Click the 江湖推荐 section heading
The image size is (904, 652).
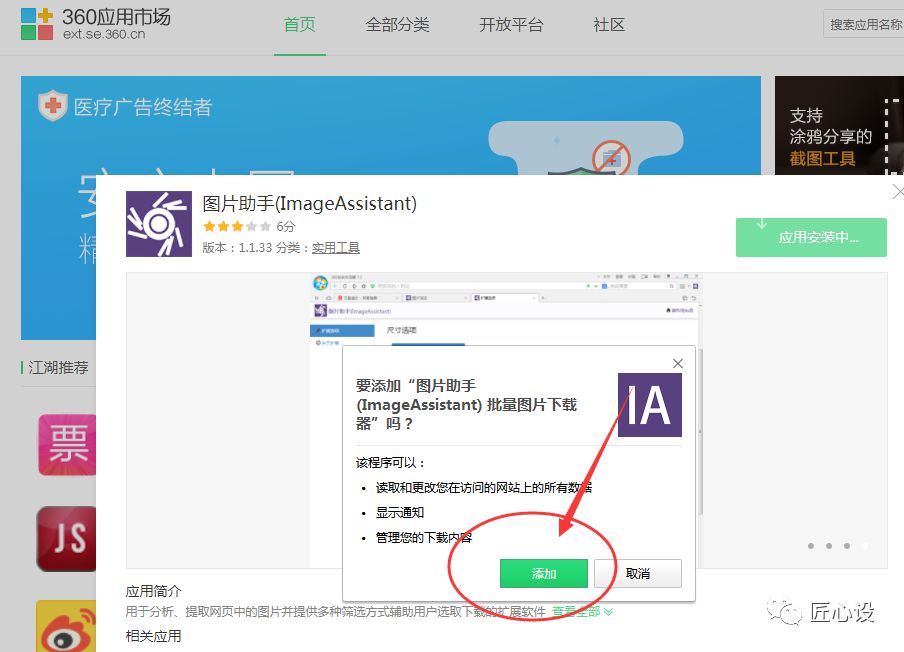[x=58, y=367]
